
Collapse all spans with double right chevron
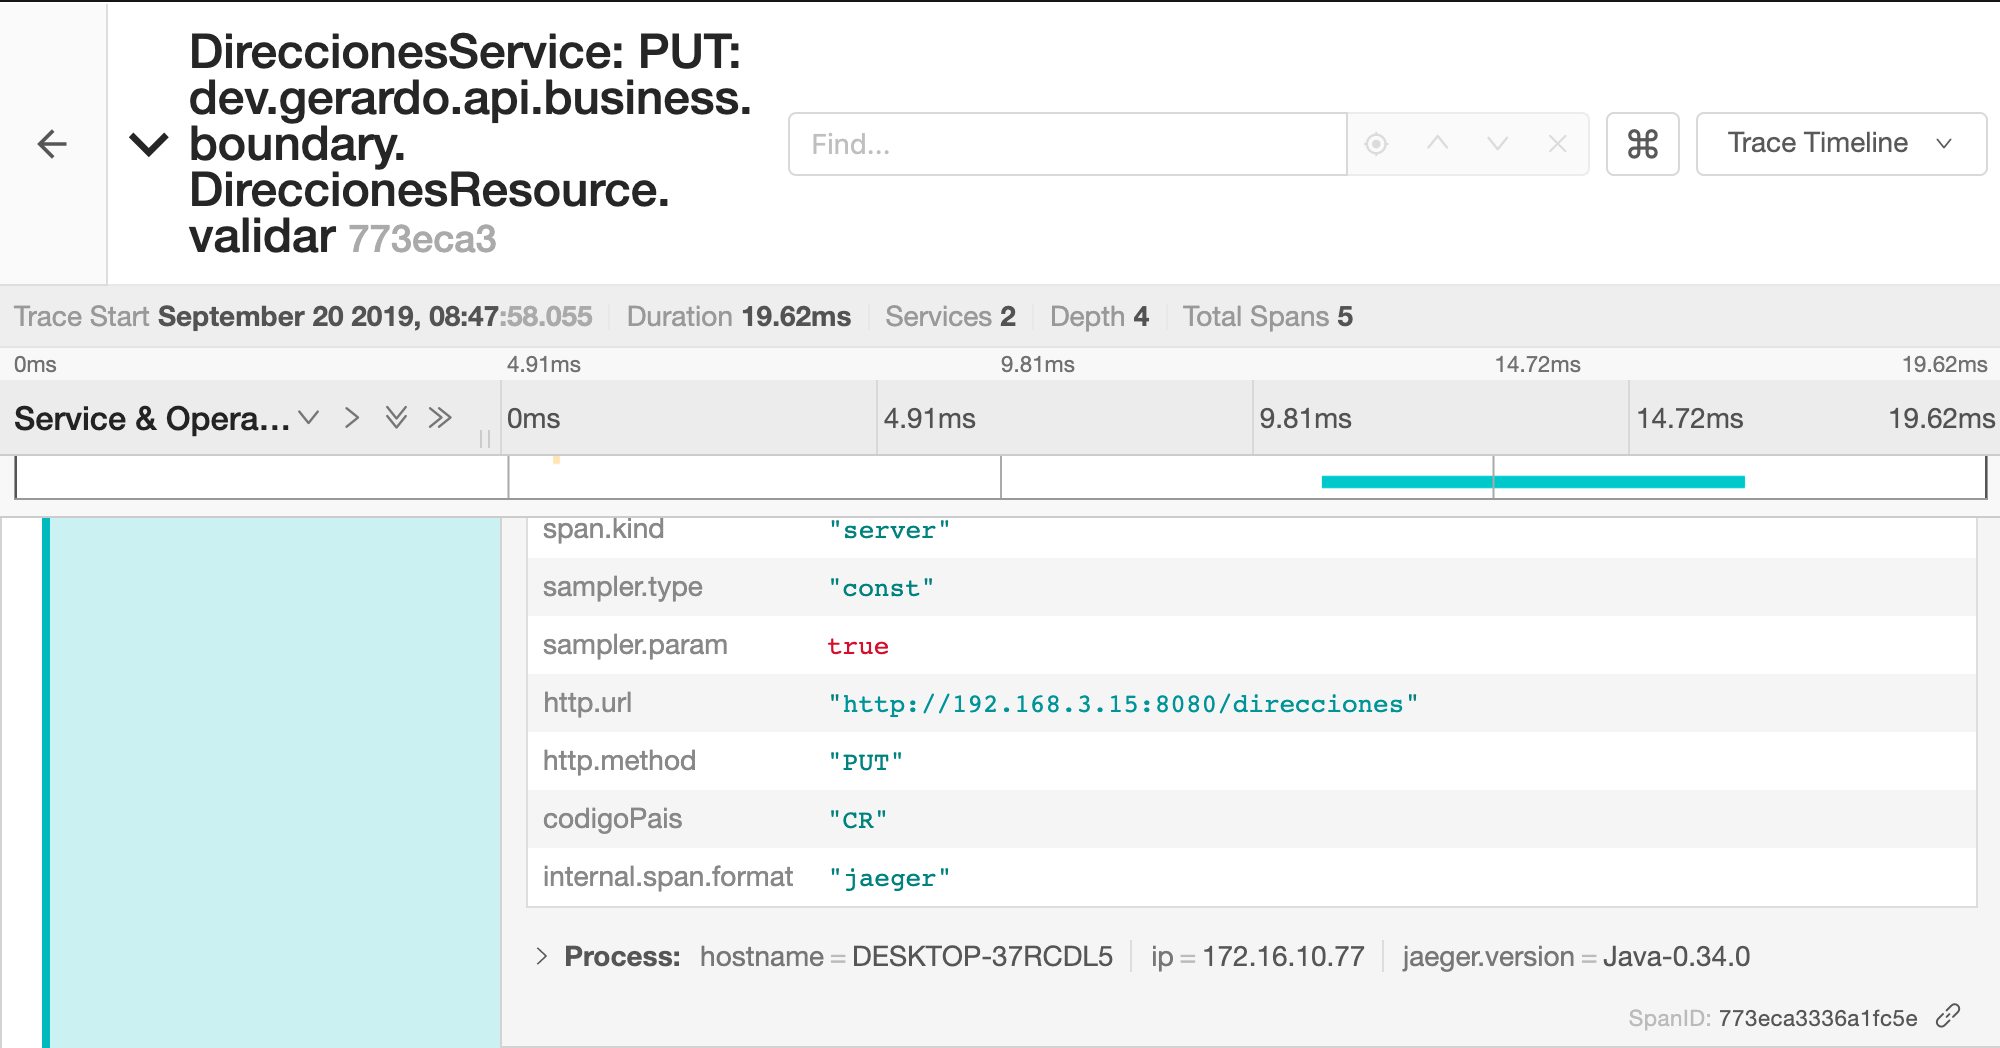tap(440, 418)
